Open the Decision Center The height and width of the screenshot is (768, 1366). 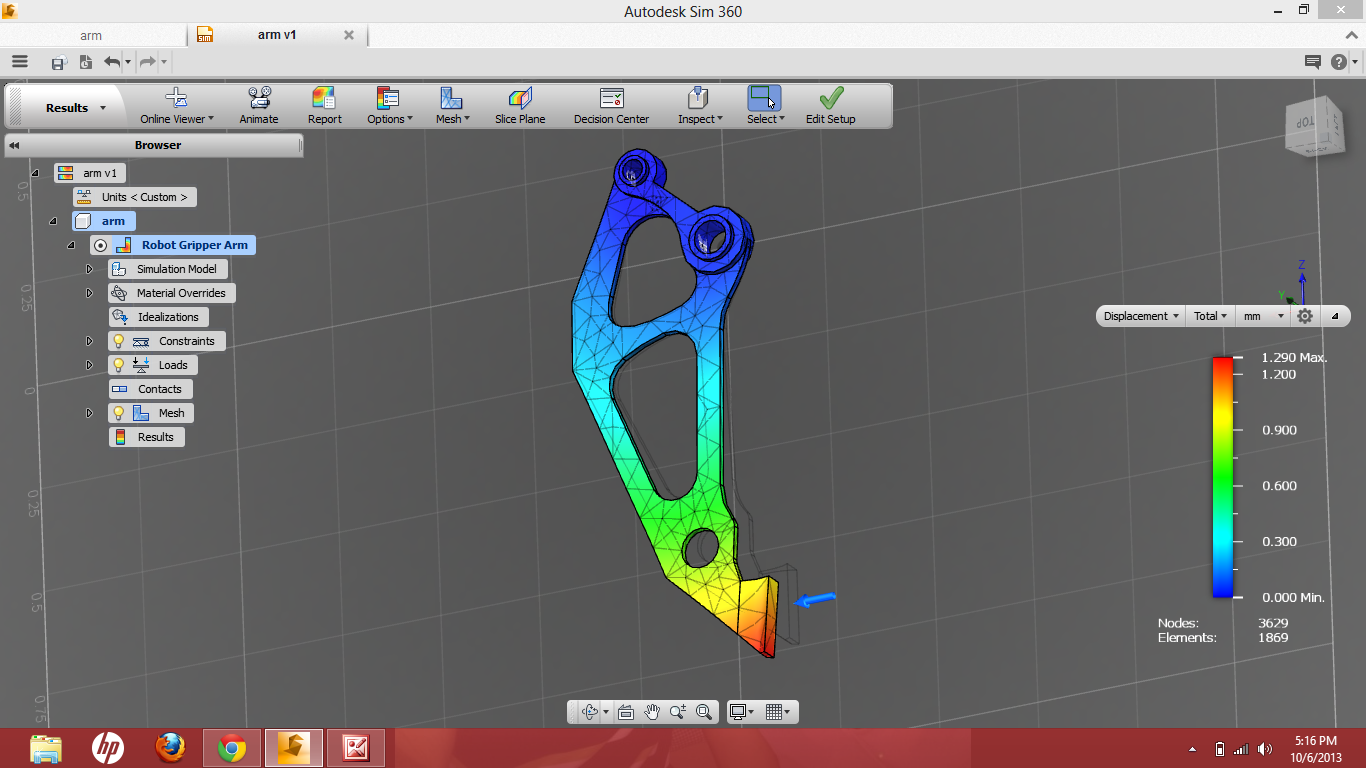click(611, 106)
